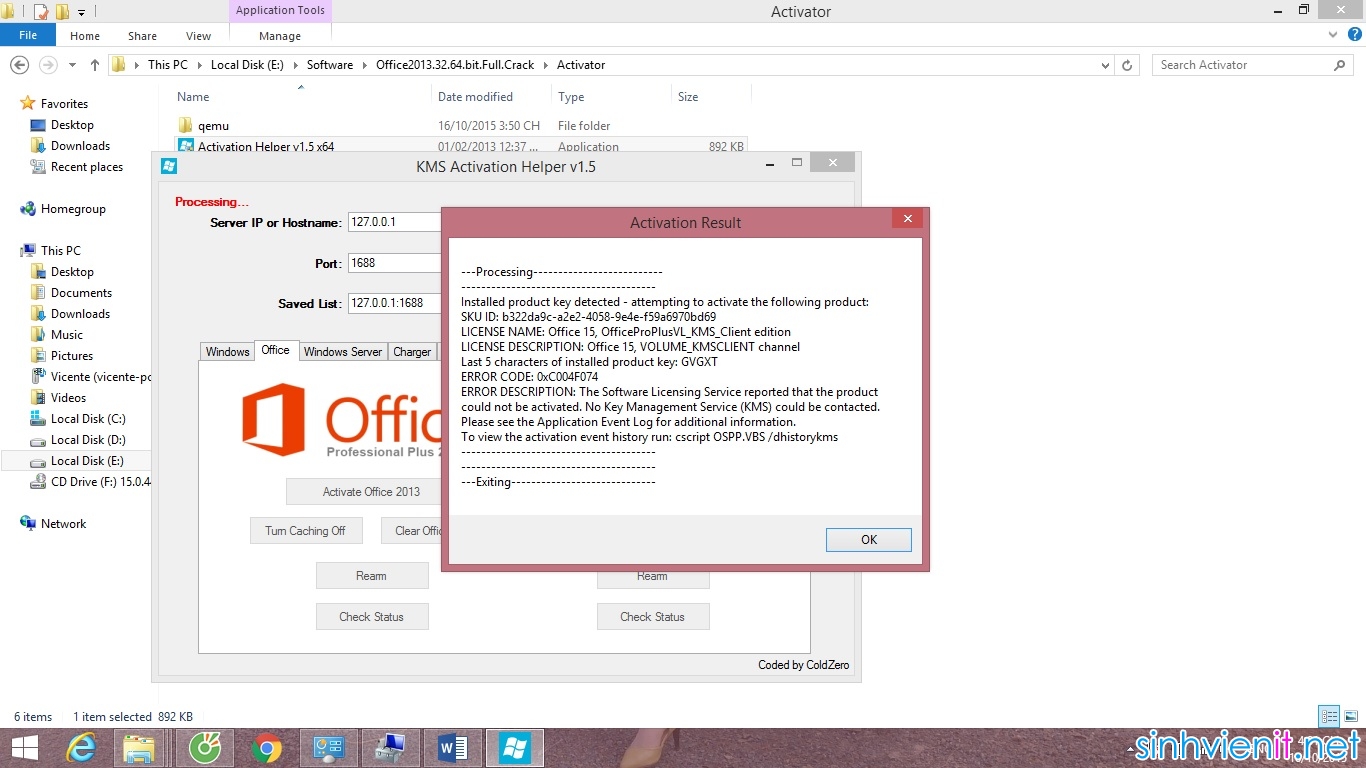This screenshot has height=768, width=1366.
Task: Close the Activation Result dialog
Action: pyautogui.click(x=907, y=219)
